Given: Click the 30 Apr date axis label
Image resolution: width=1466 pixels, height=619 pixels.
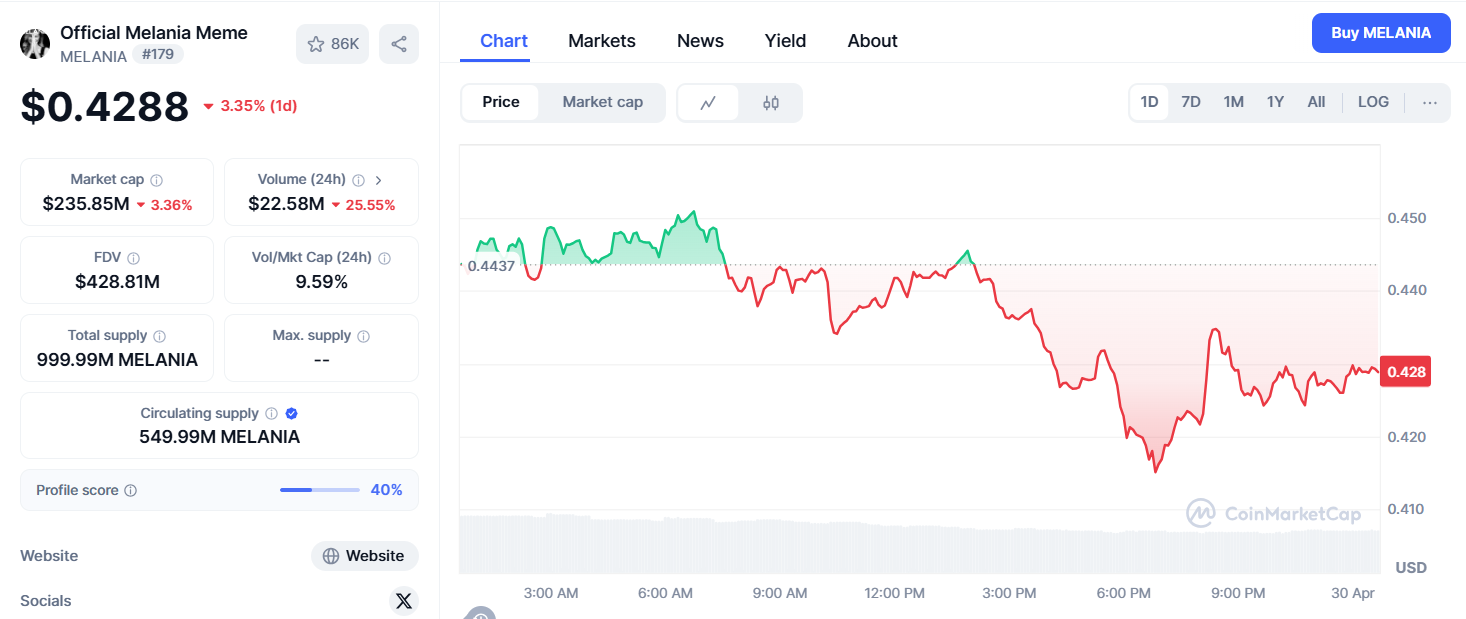Looking at the screenshot, I should tap(1354, 593).
